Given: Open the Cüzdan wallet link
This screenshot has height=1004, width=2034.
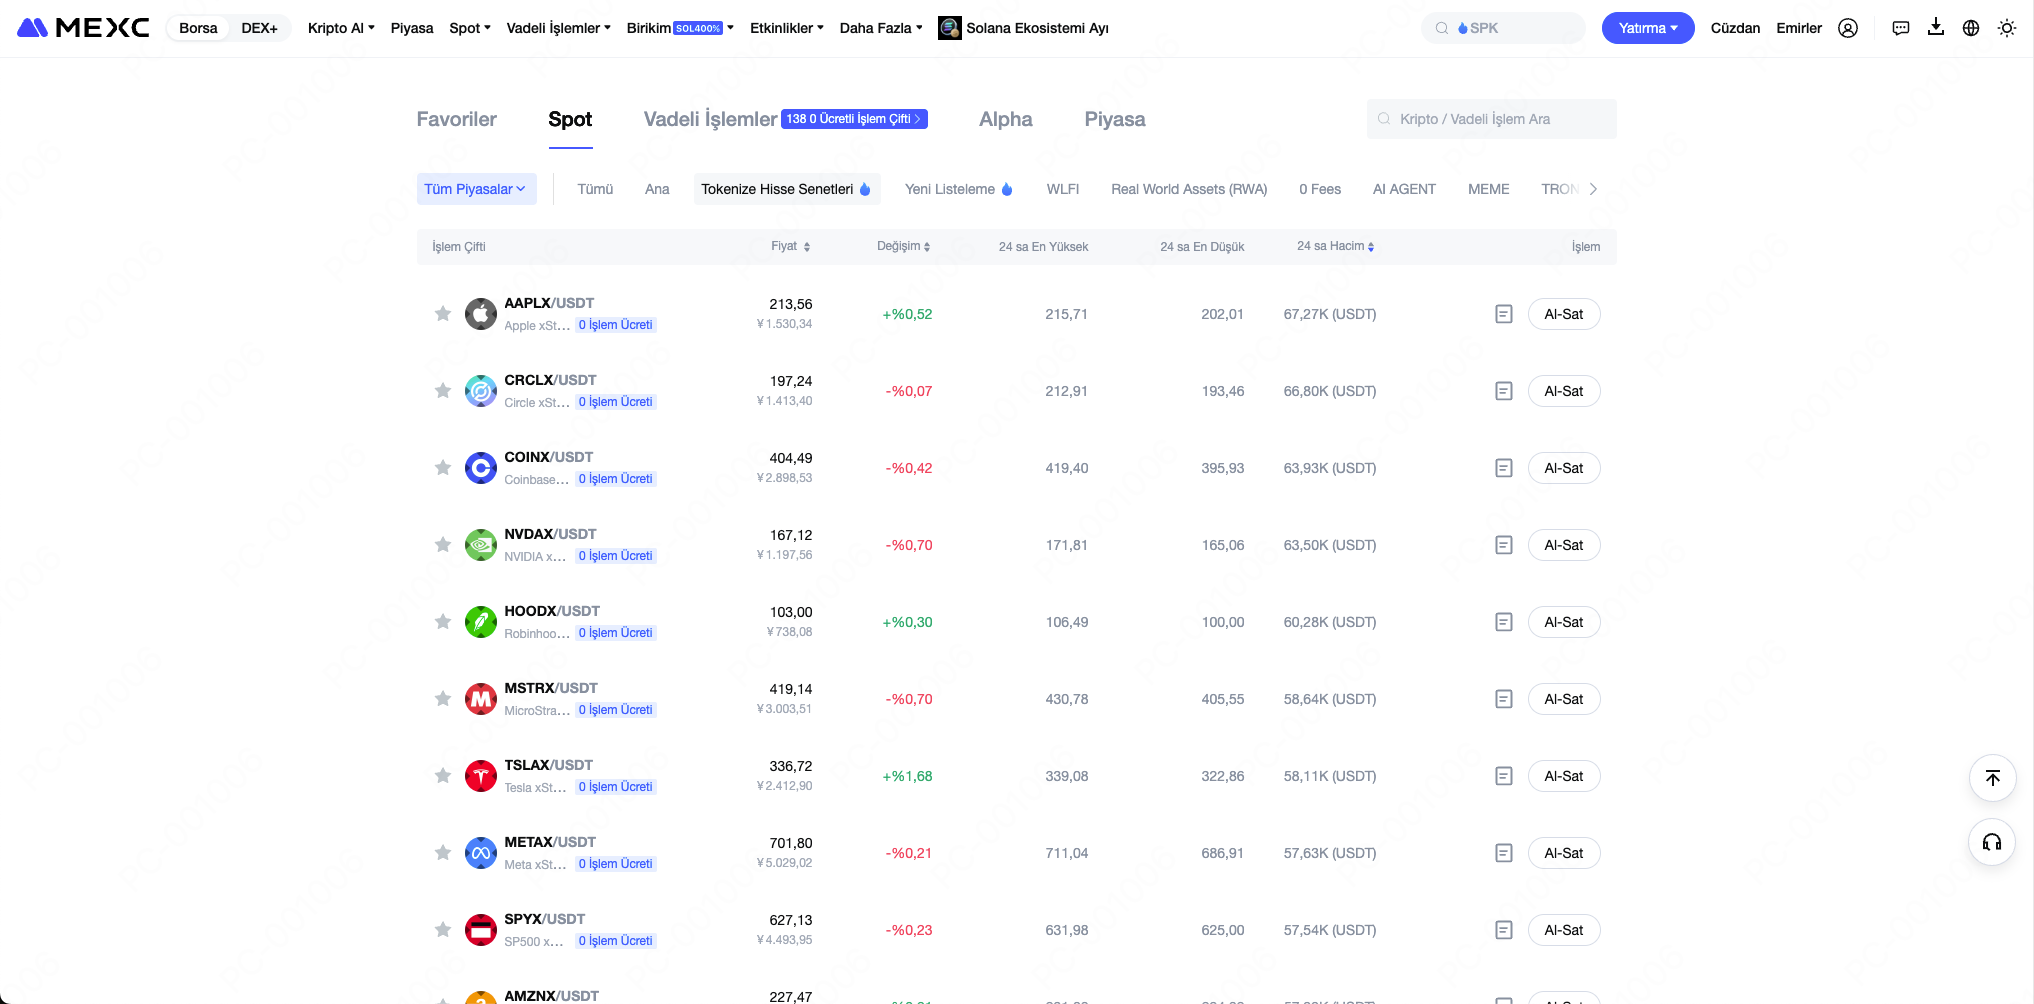Looking at the screenshot, I should [1735, 28].
